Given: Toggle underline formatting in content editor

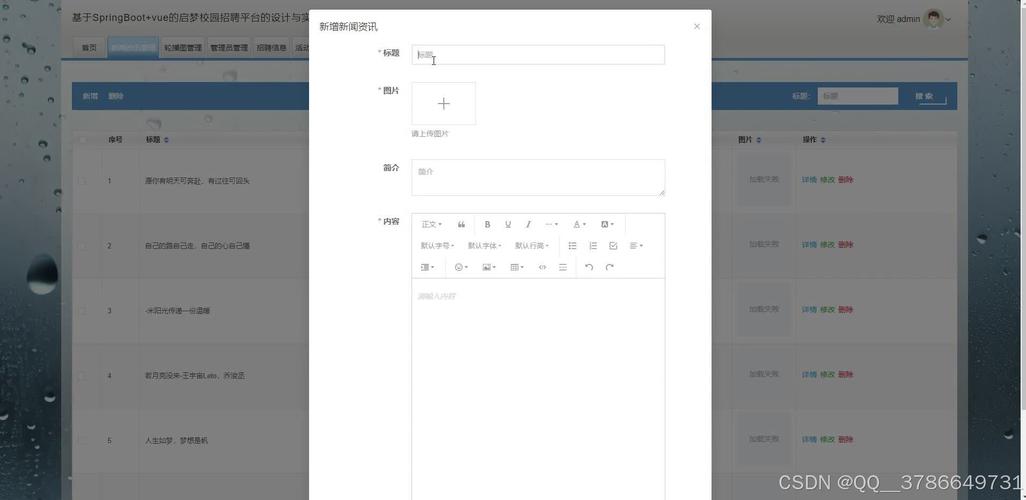Looking at the screenshot, I should [508, 224].
